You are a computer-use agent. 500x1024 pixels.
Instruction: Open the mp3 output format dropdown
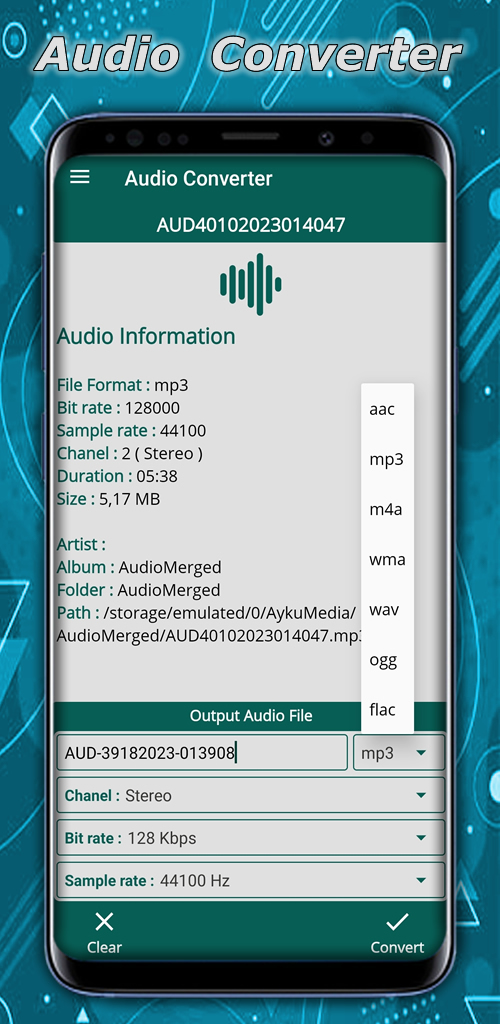399,753
